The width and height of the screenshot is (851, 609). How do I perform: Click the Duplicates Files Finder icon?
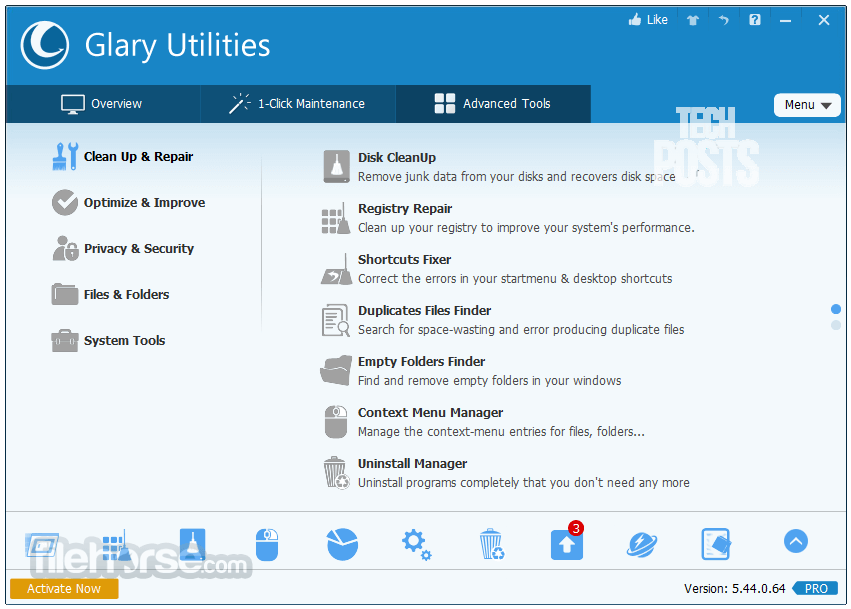click(x=336, y=320)
